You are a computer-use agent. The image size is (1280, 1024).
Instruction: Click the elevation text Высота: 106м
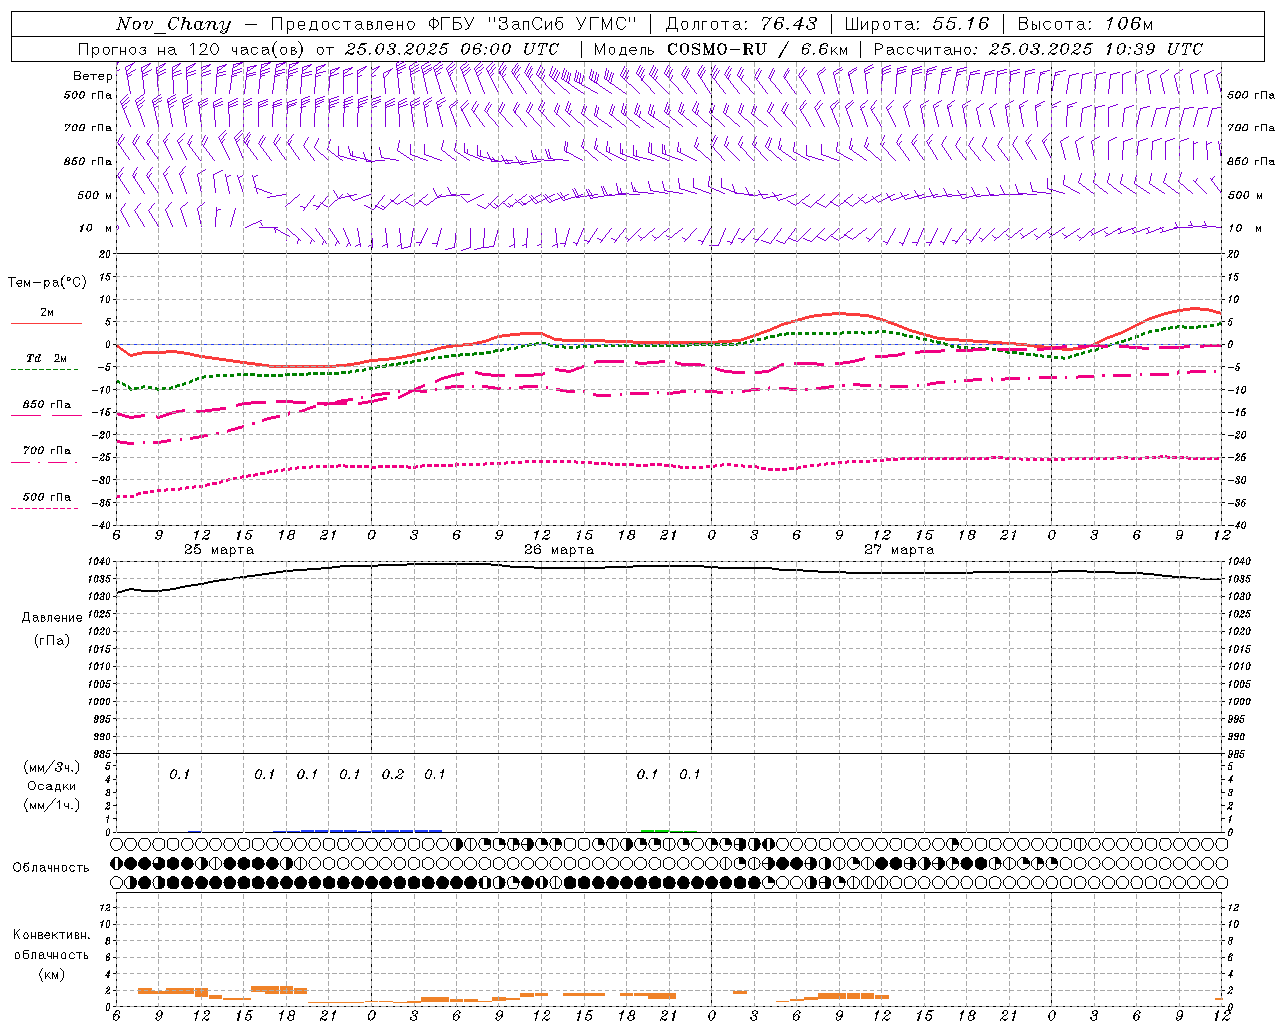click(1085, 24)
